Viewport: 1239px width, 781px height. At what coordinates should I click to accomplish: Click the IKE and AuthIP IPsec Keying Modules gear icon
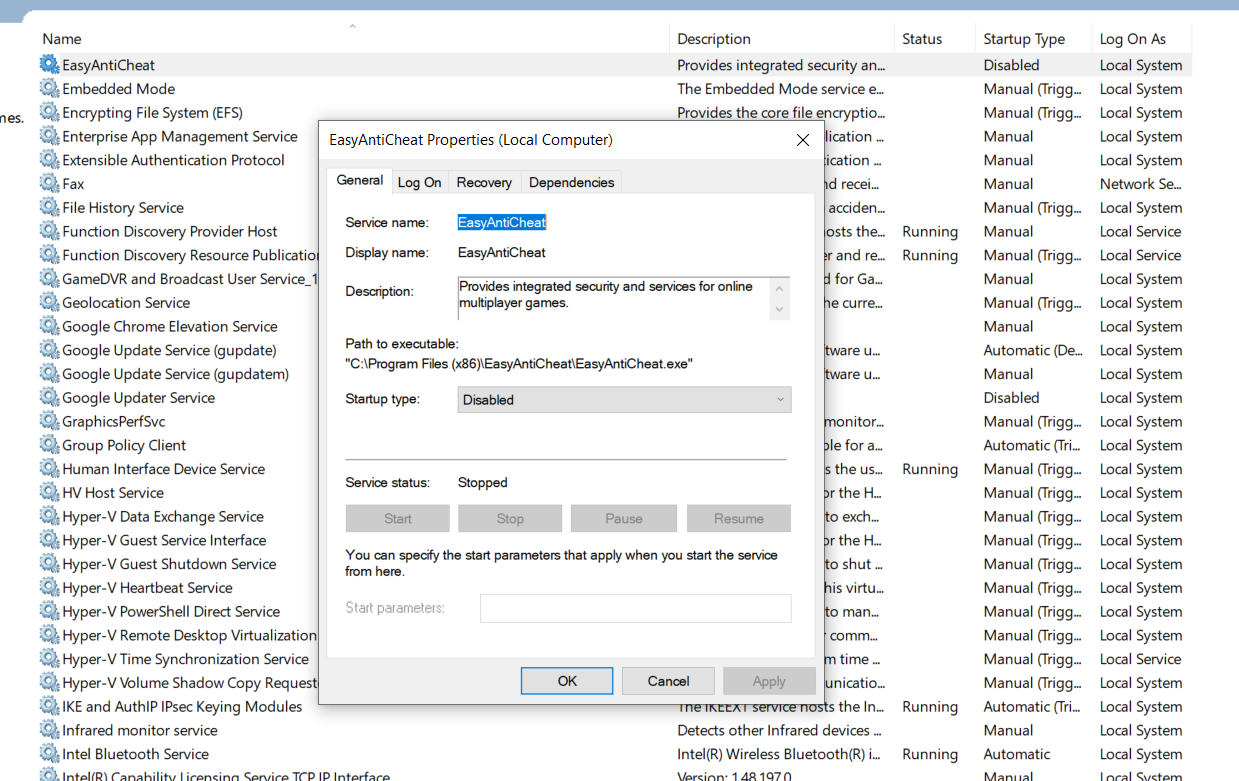click(x=49, y=706)
